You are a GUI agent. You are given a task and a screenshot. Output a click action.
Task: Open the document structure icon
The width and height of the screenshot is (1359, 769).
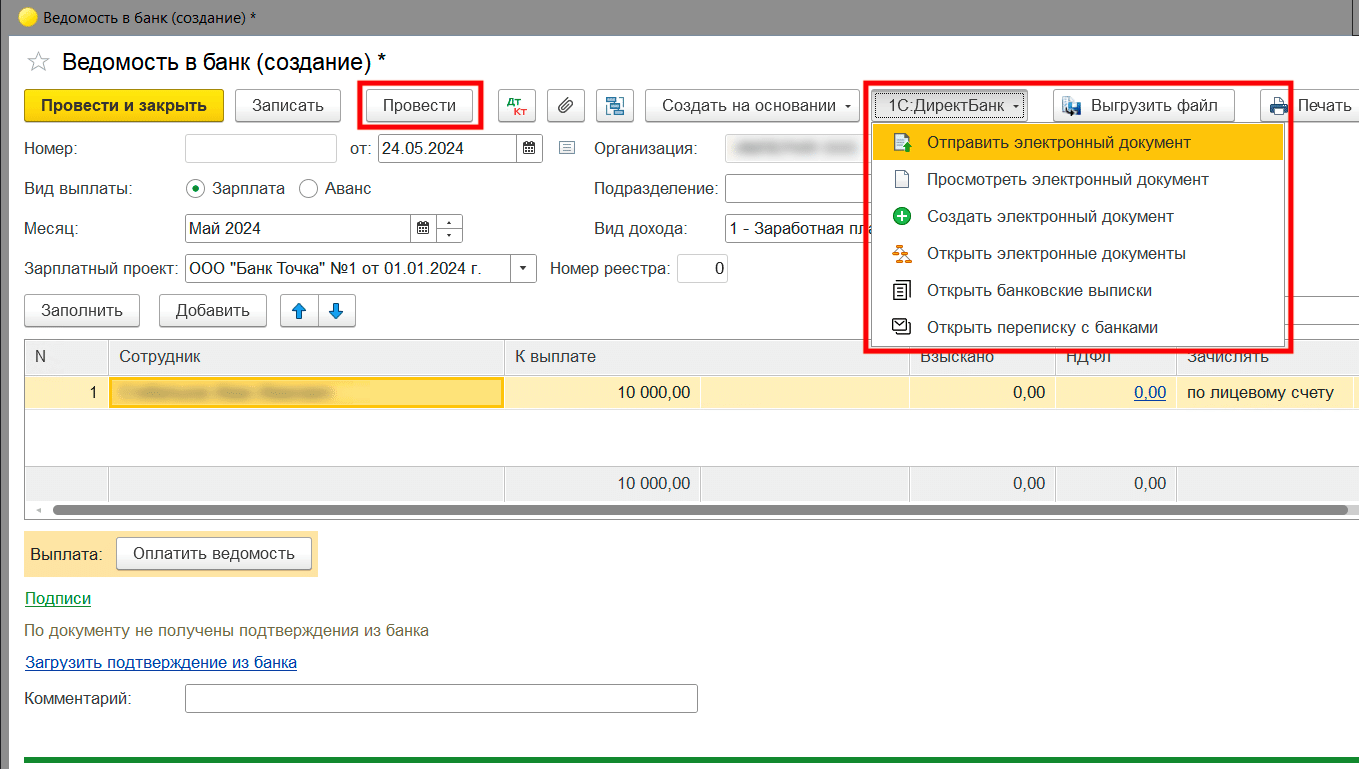(x=614, y=106)
